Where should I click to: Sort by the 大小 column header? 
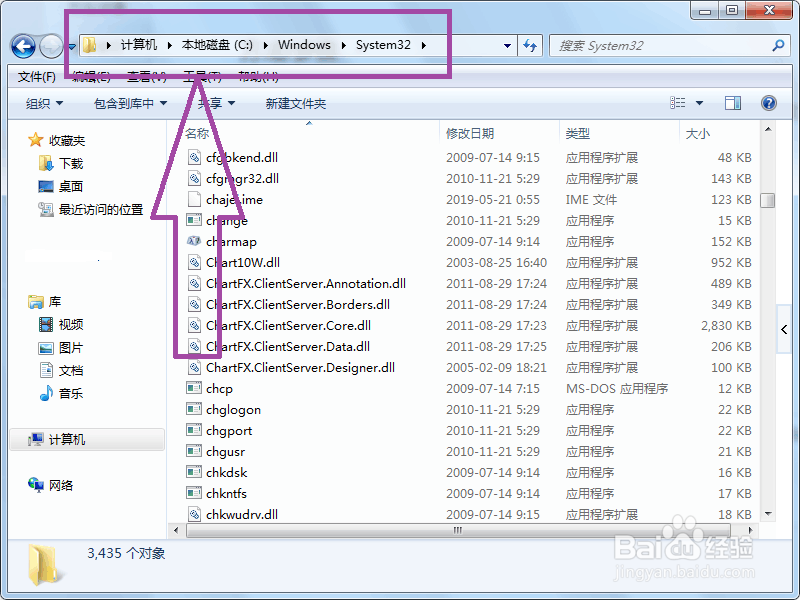[x=698, y=134]
